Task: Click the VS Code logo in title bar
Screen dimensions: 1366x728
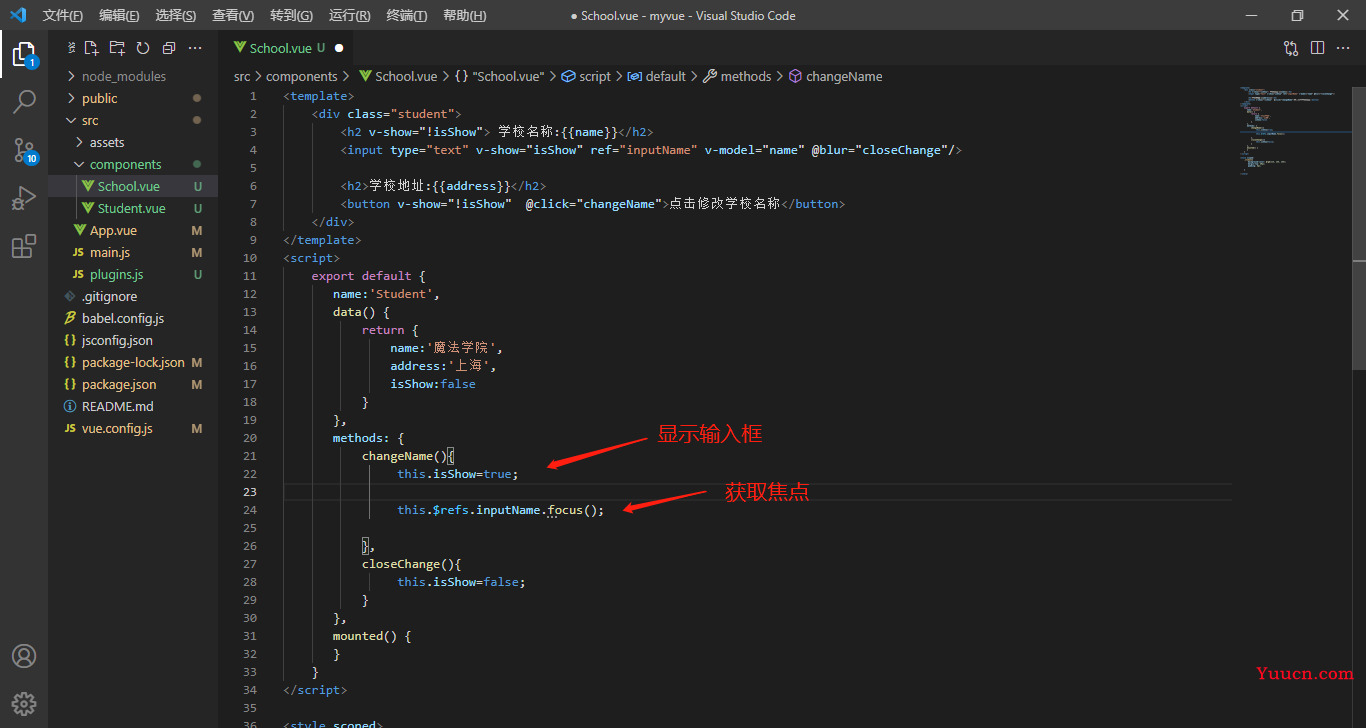Action: point(18,15)
